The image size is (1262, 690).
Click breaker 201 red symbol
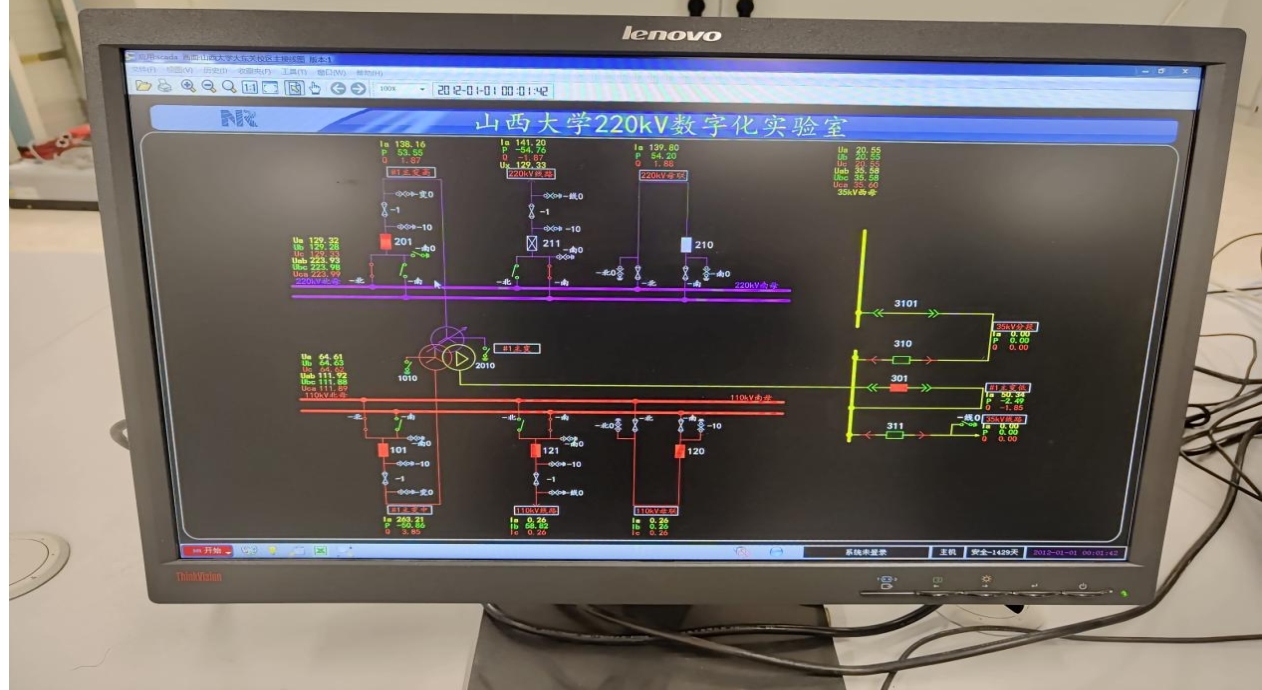point(387,242)
